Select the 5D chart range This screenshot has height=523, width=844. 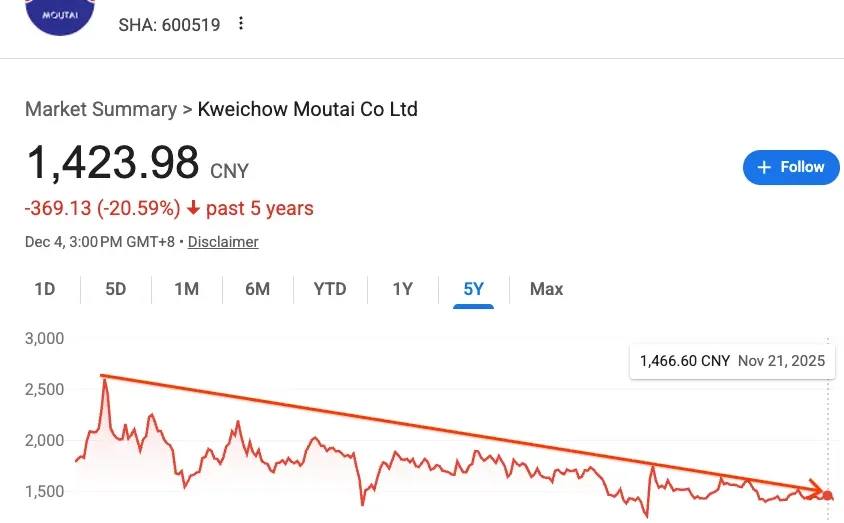click(116, 289)
